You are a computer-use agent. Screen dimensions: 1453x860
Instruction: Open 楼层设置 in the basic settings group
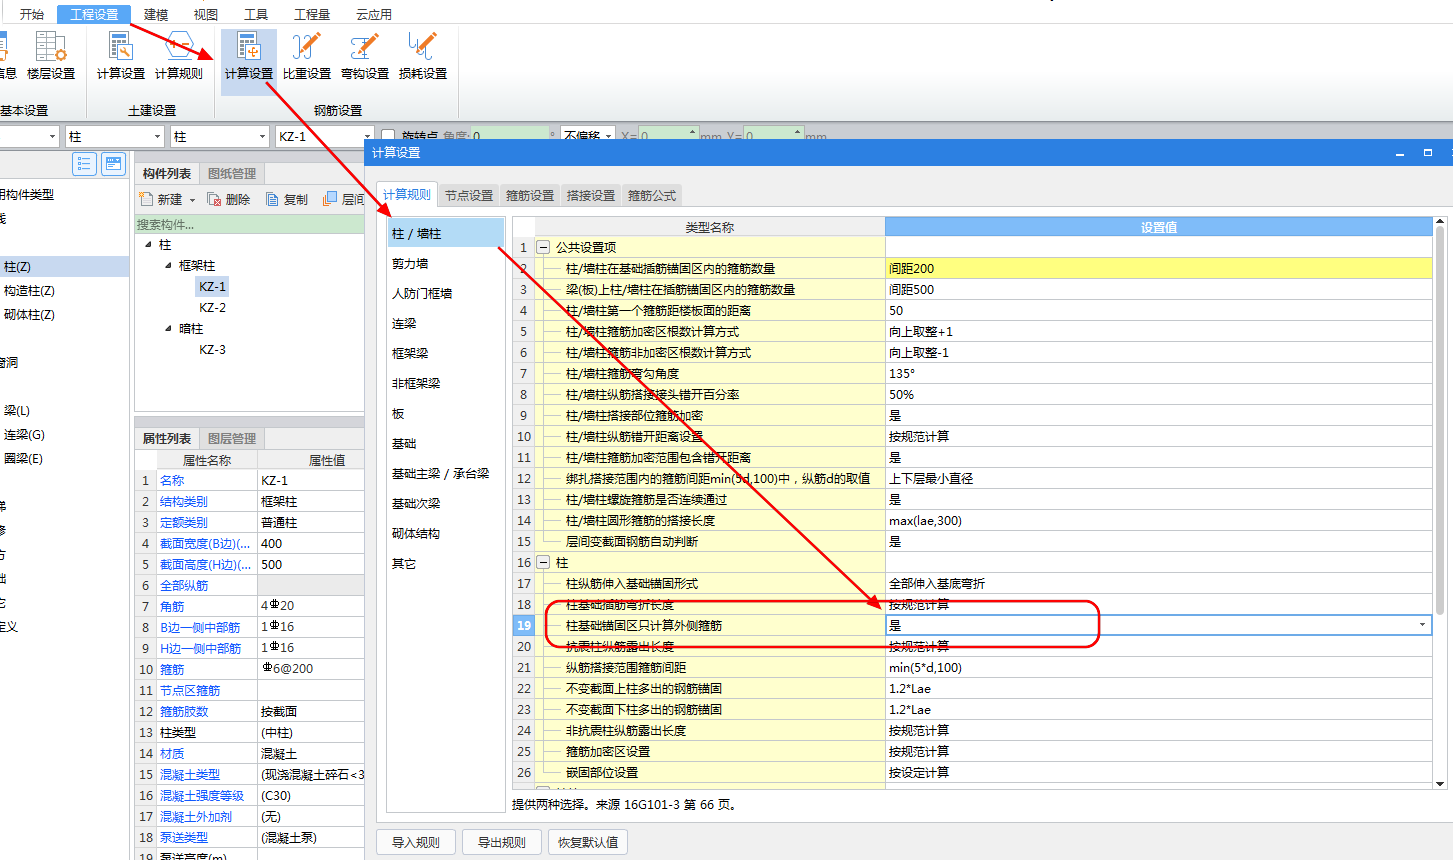click(x=51, y=55)
